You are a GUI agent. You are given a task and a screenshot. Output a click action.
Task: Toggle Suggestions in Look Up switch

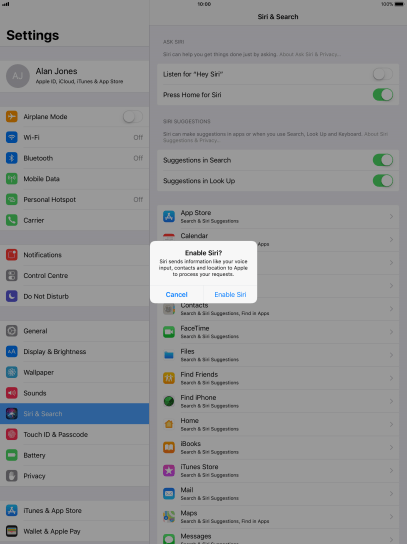(383, 181)
